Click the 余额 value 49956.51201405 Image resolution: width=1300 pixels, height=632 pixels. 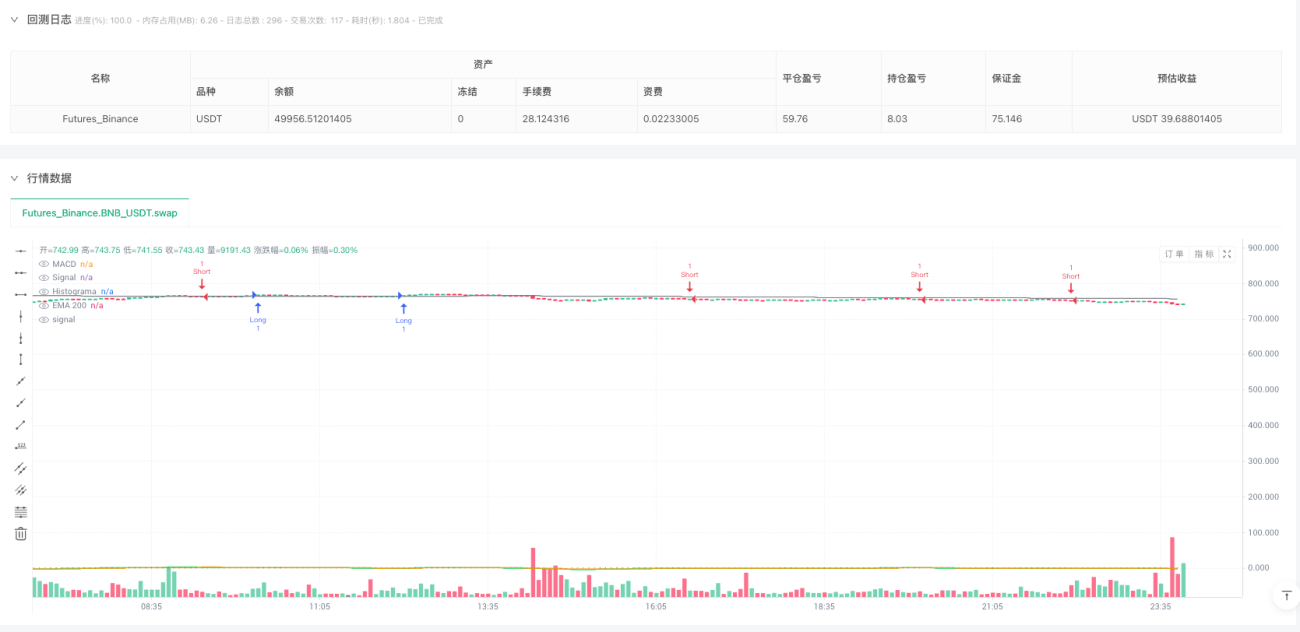[312, 119]
